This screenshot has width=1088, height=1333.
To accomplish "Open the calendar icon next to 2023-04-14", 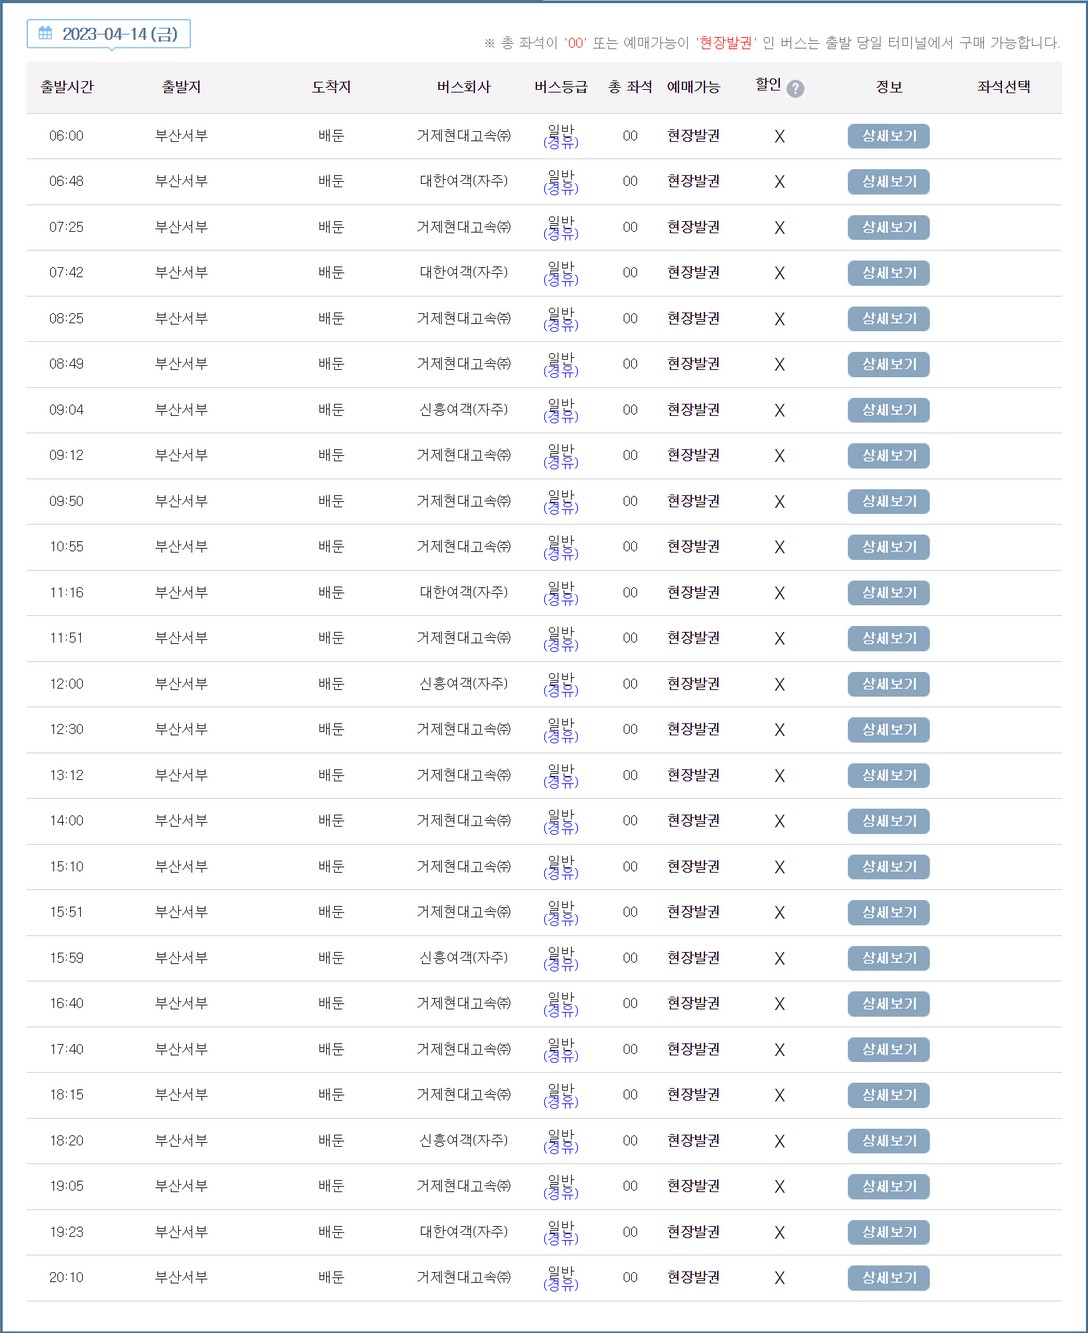I will [x=45, y=33].
